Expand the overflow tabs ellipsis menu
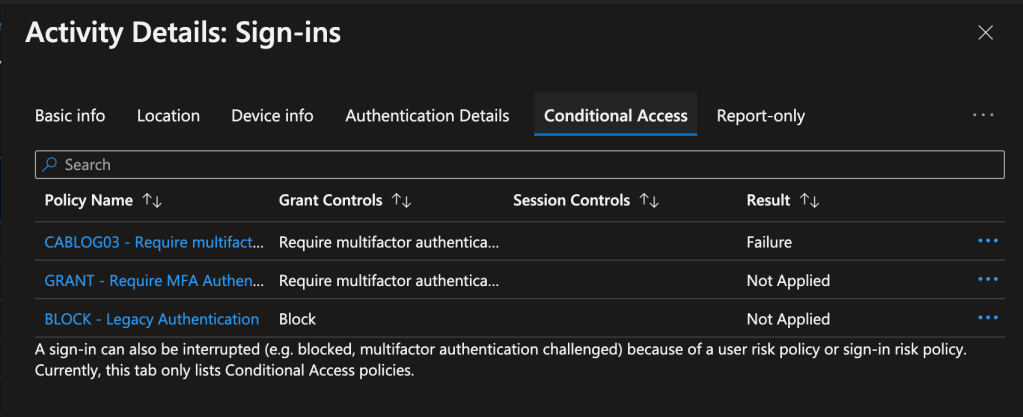Image resolution: width=1023 pixels, height=417 pixels. [983, 115]
